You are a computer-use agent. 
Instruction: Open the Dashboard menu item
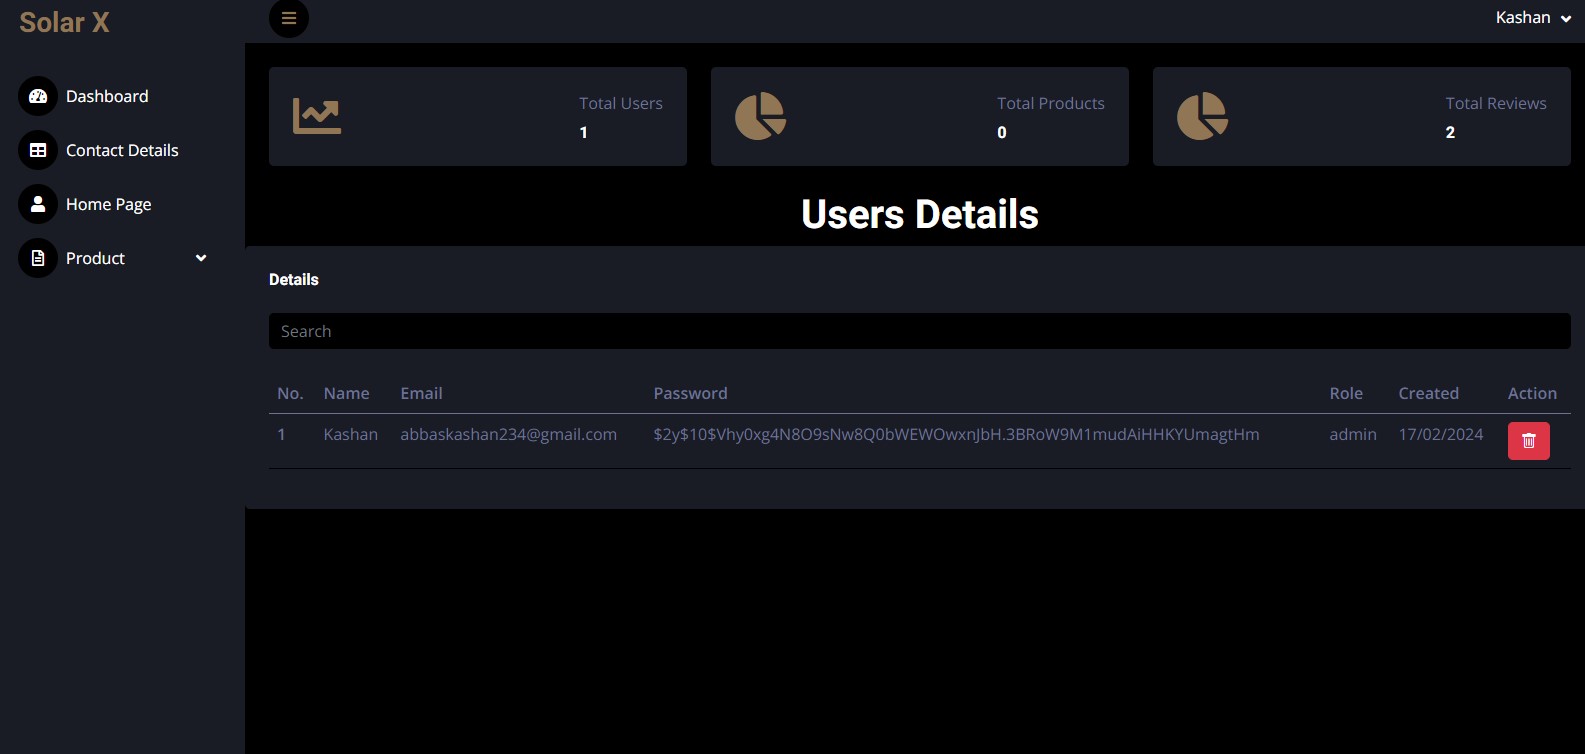[107, 96]
